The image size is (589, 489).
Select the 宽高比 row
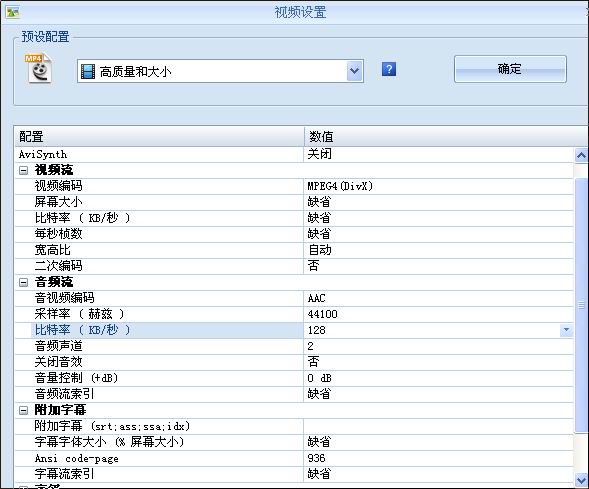pos(294,250)
